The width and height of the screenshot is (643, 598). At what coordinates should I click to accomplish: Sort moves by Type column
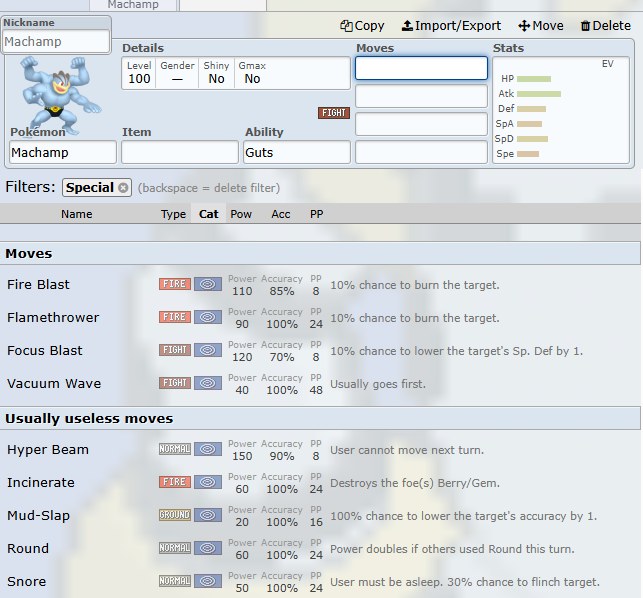click(173, 214)
